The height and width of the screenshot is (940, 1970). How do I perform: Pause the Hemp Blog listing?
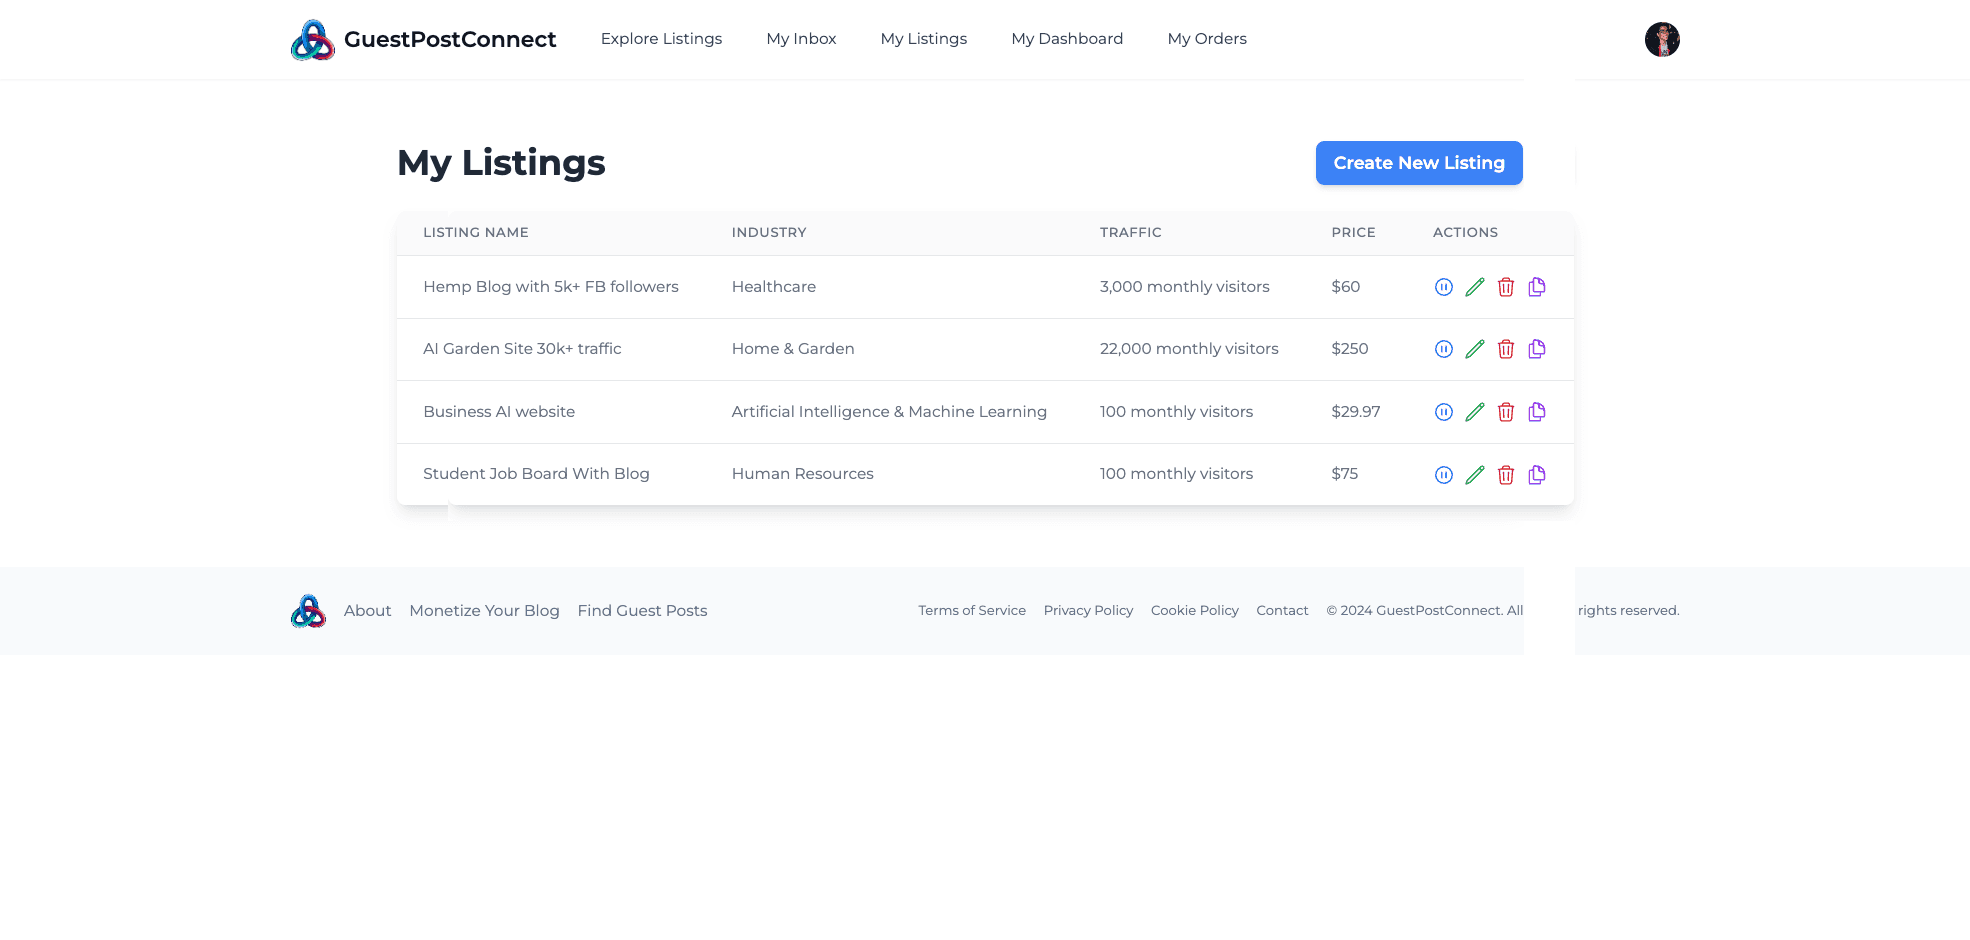point(1443,287)
